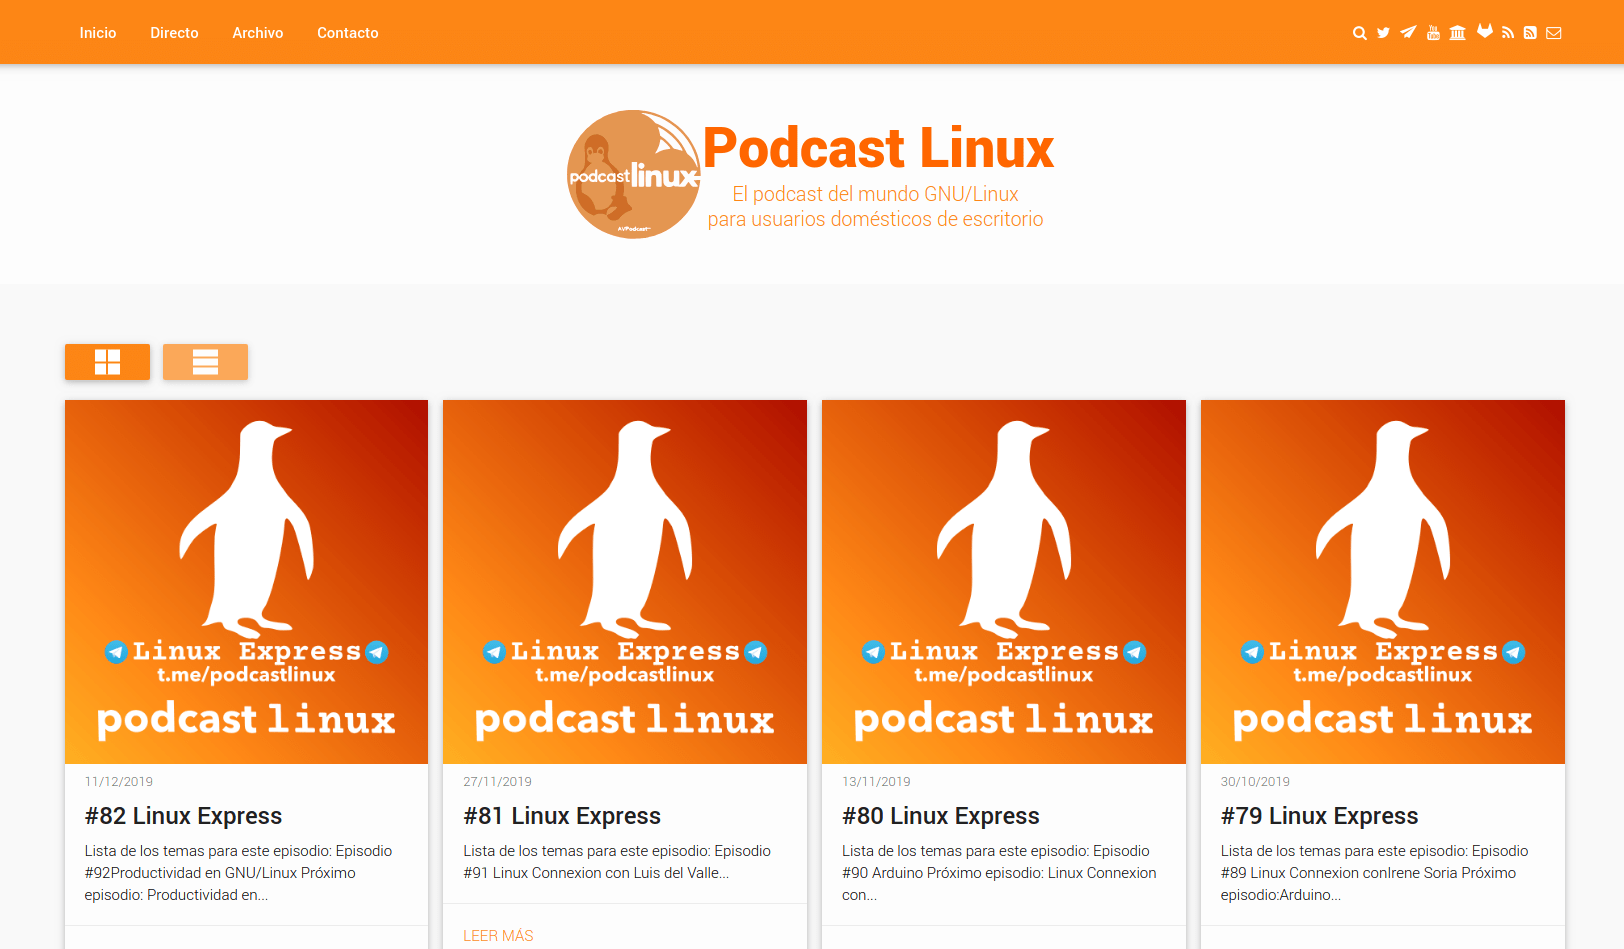Open the #79 Linux Express cover image
The width and height of the screenshot is (1624, 949).
click(x=1383, y=582)
